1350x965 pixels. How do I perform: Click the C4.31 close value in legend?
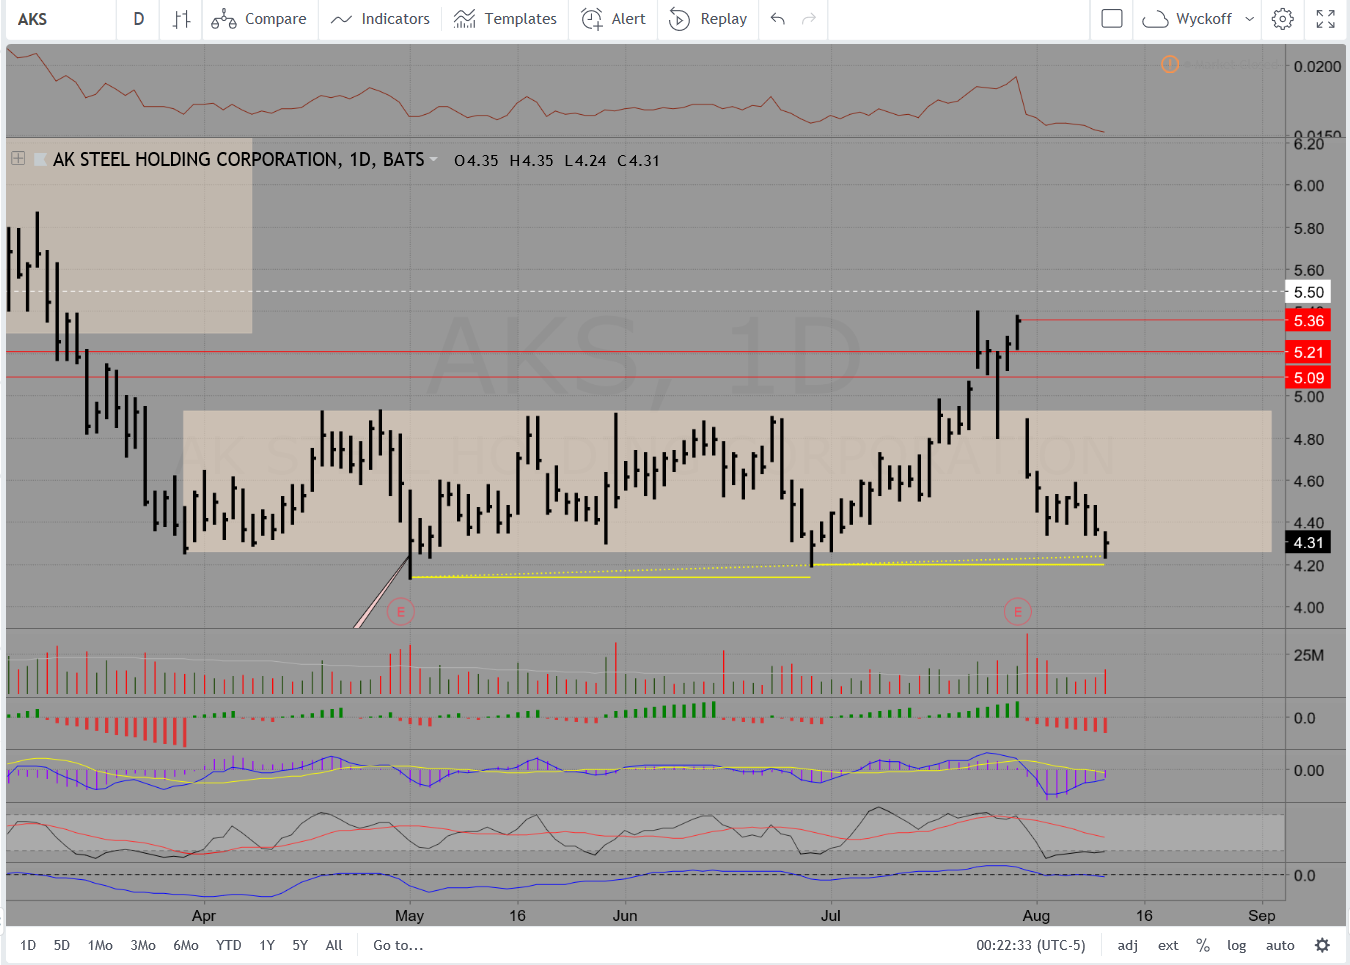(639, 160)
